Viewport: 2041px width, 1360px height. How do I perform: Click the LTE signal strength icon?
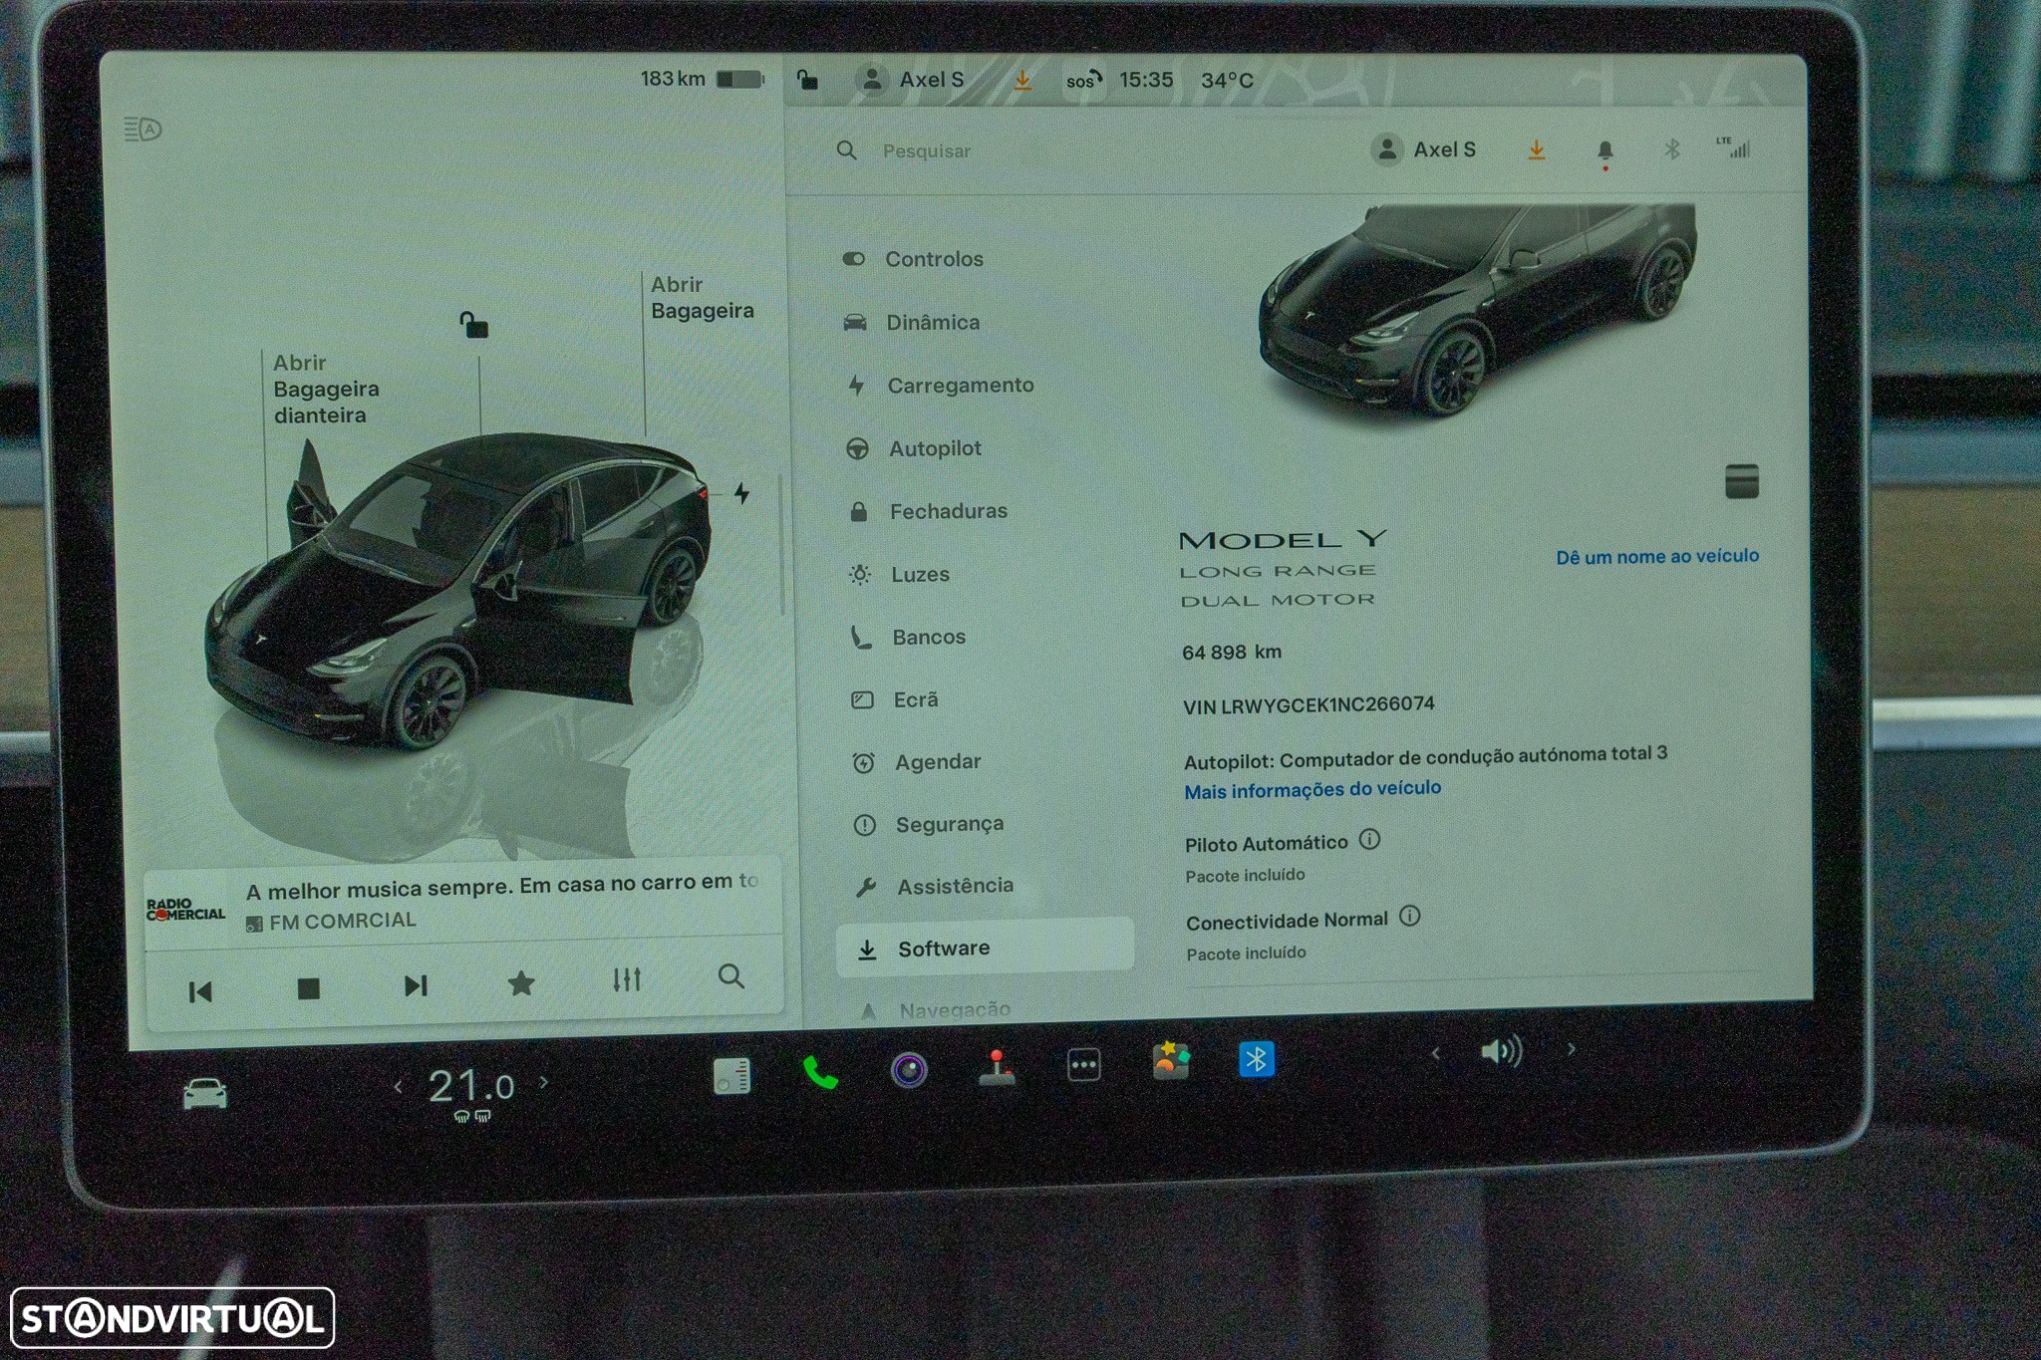[1733, 147]
